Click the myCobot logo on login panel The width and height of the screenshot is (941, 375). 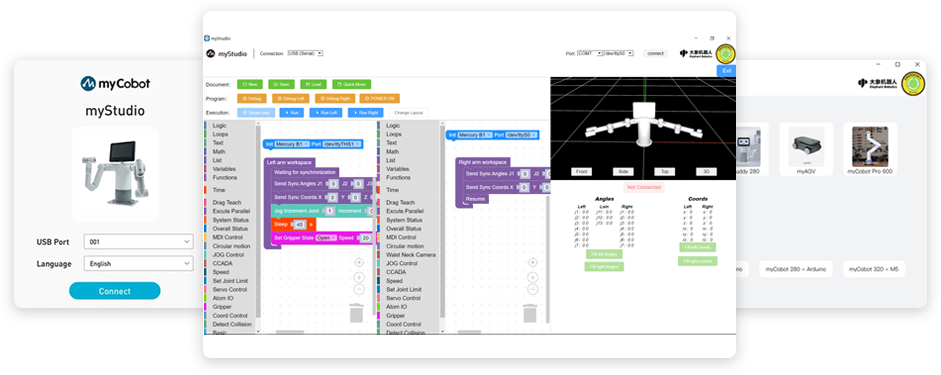(x=115, y=83)
